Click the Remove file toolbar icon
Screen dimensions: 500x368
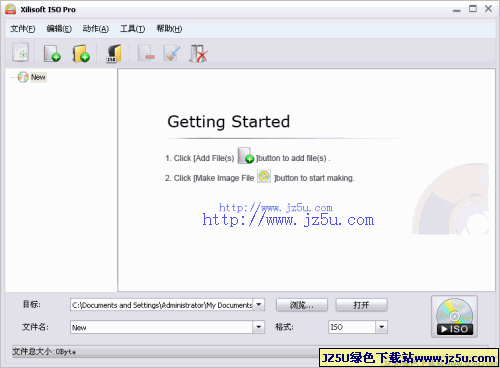coord(146,53)
